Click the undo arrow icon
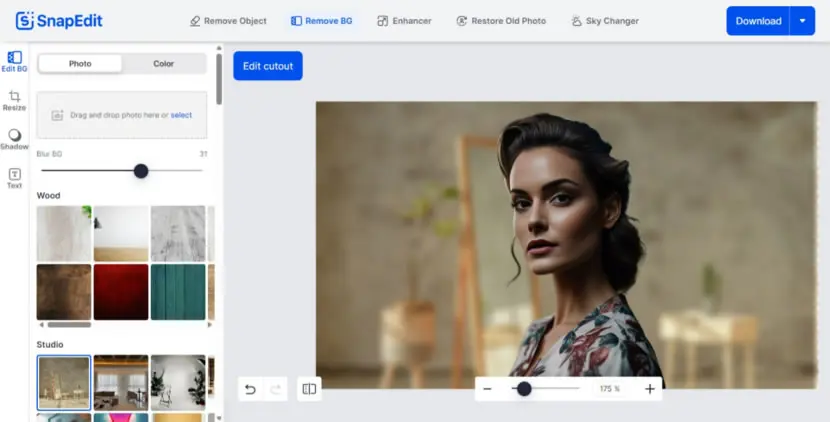The width and height of the screenshot is (830, 422). [x=250, y=390]
